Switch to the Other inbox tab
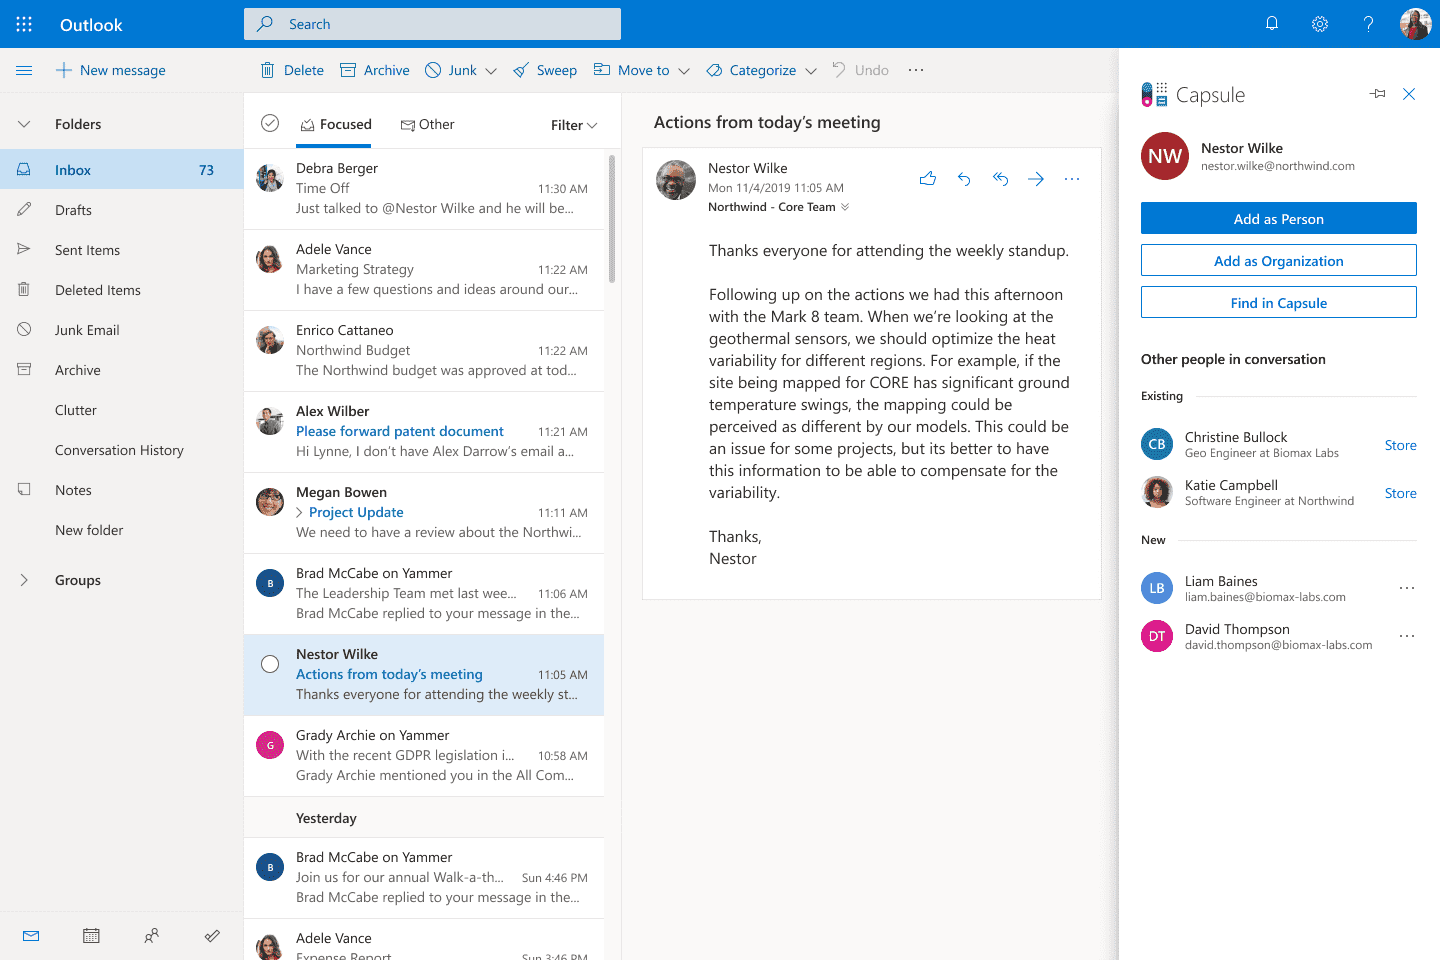 point(428,123)
